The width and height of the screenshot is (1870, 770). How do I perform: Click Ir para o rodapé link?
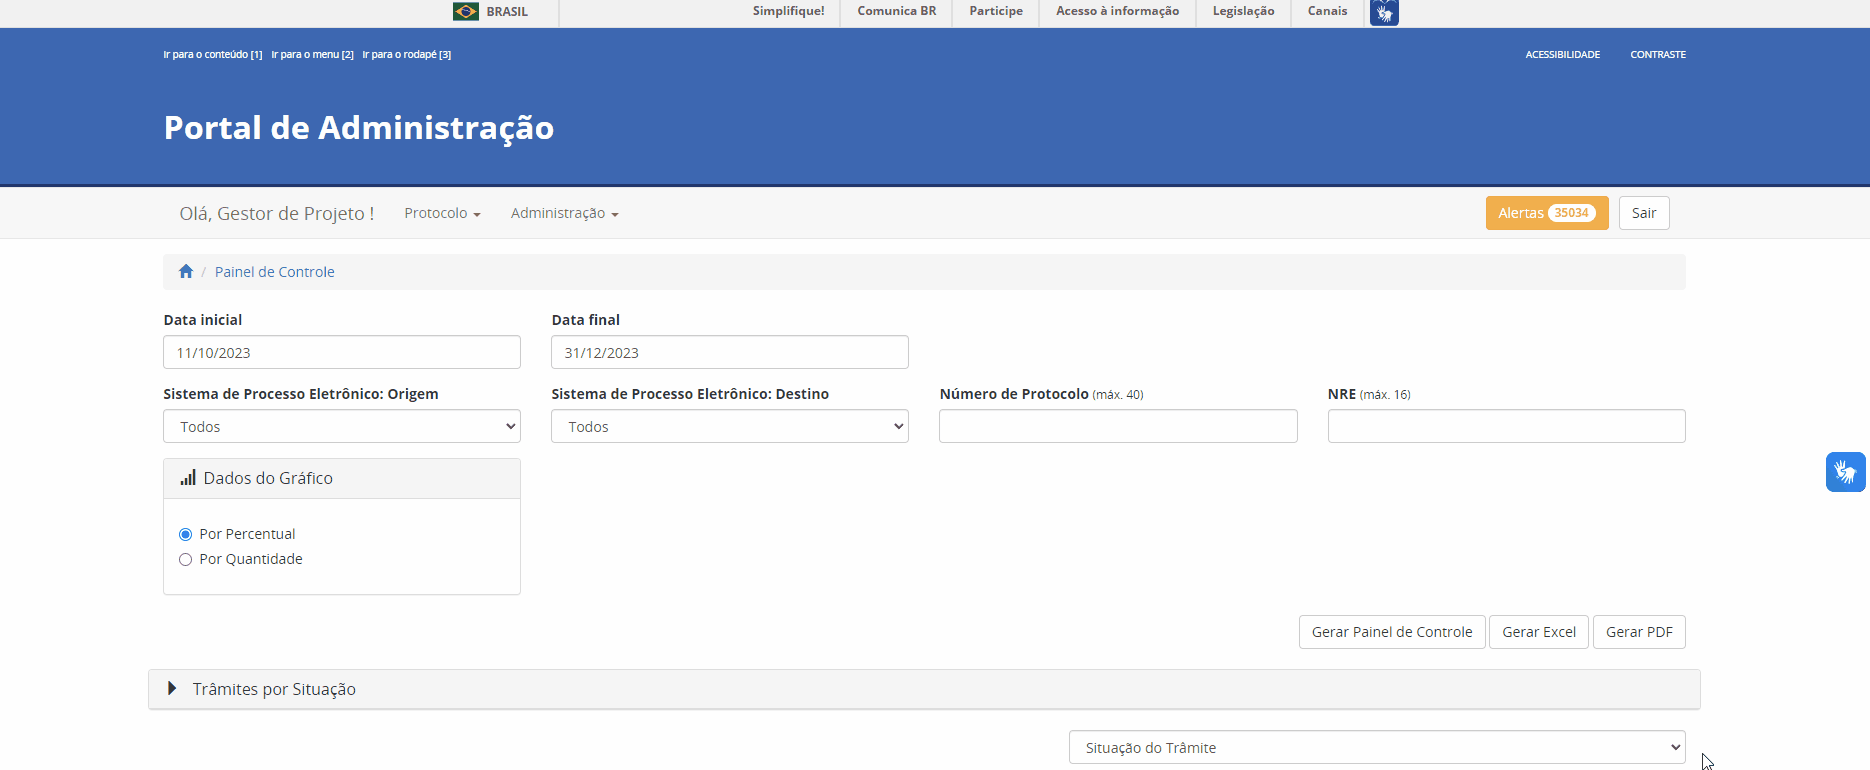coord(406,55)
